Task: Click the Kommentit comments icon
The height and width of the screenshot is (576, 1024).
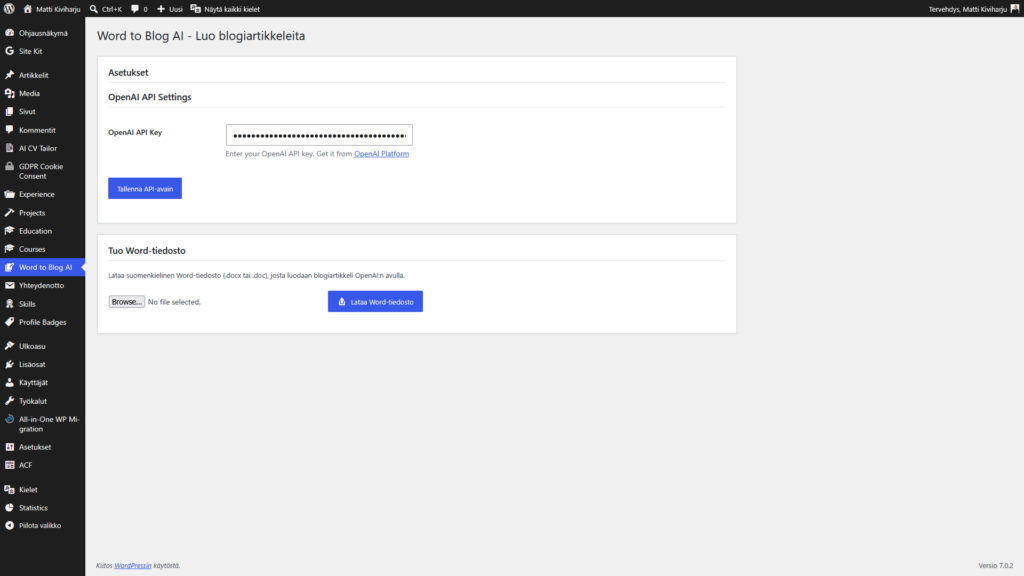Action: click(9, 130)
